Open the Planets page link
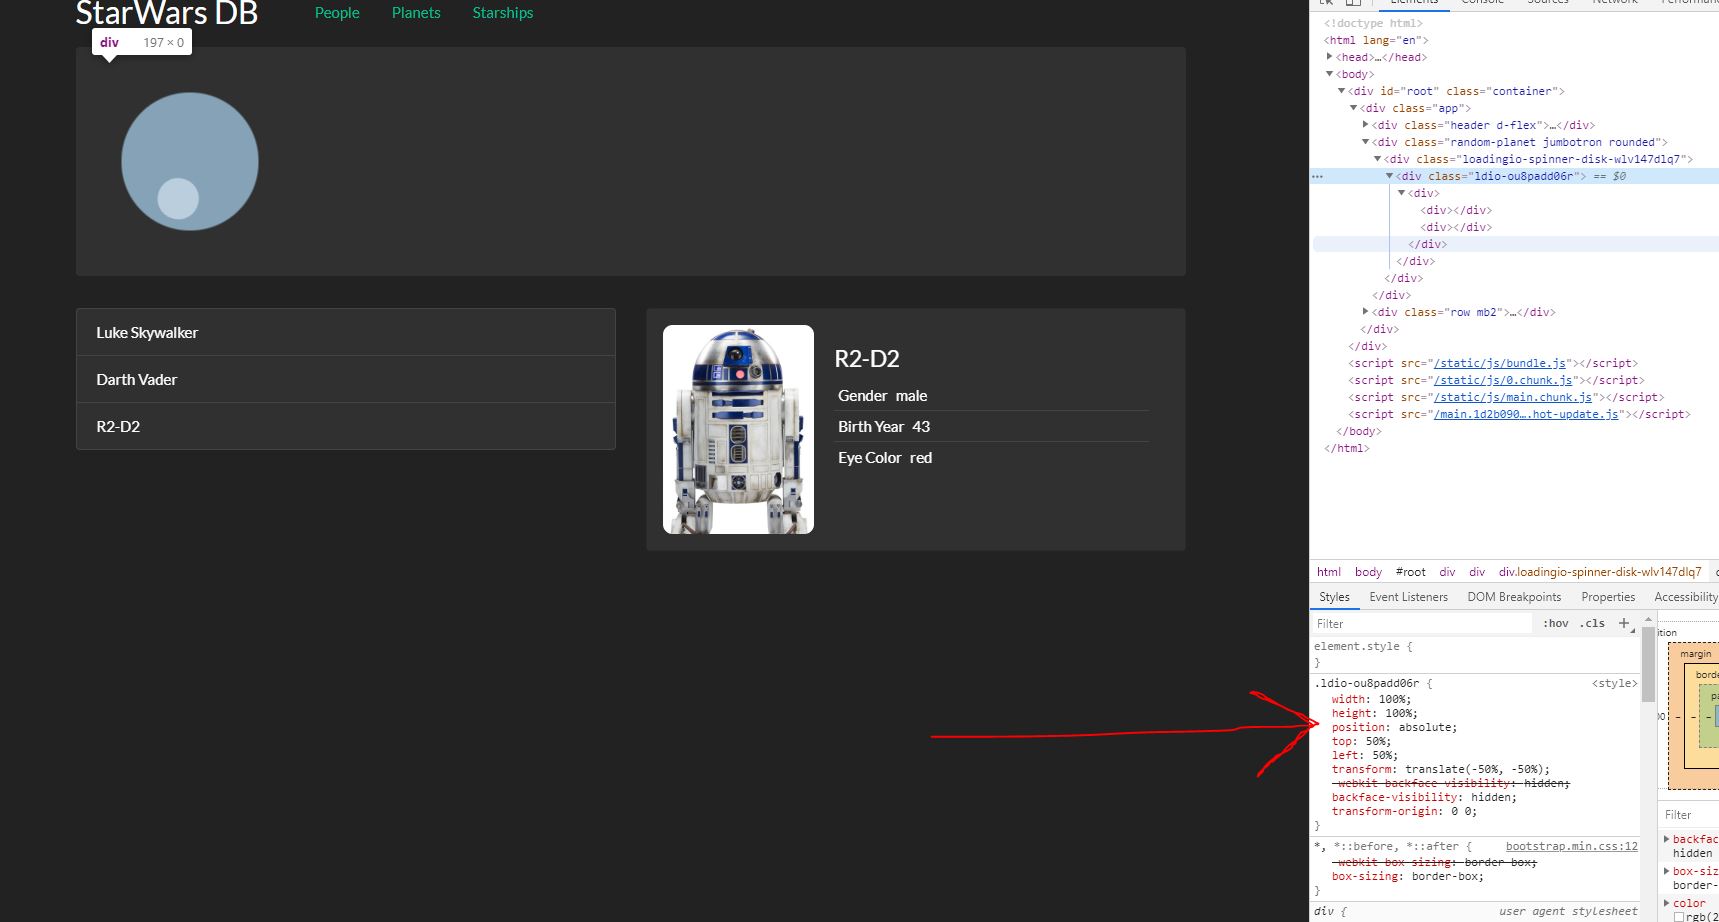This screenshot has height=922, width=1719. (416, 13)
